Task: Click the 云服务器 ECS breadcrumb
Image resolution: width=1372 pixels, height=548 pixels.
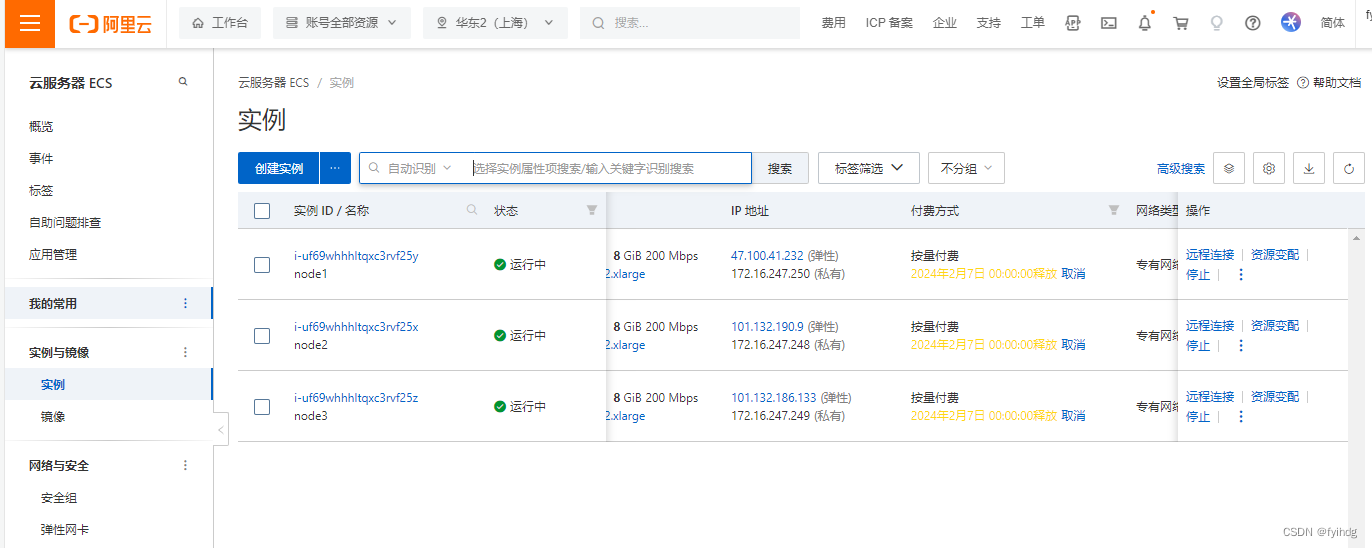Action: click(x=273, y=82)
